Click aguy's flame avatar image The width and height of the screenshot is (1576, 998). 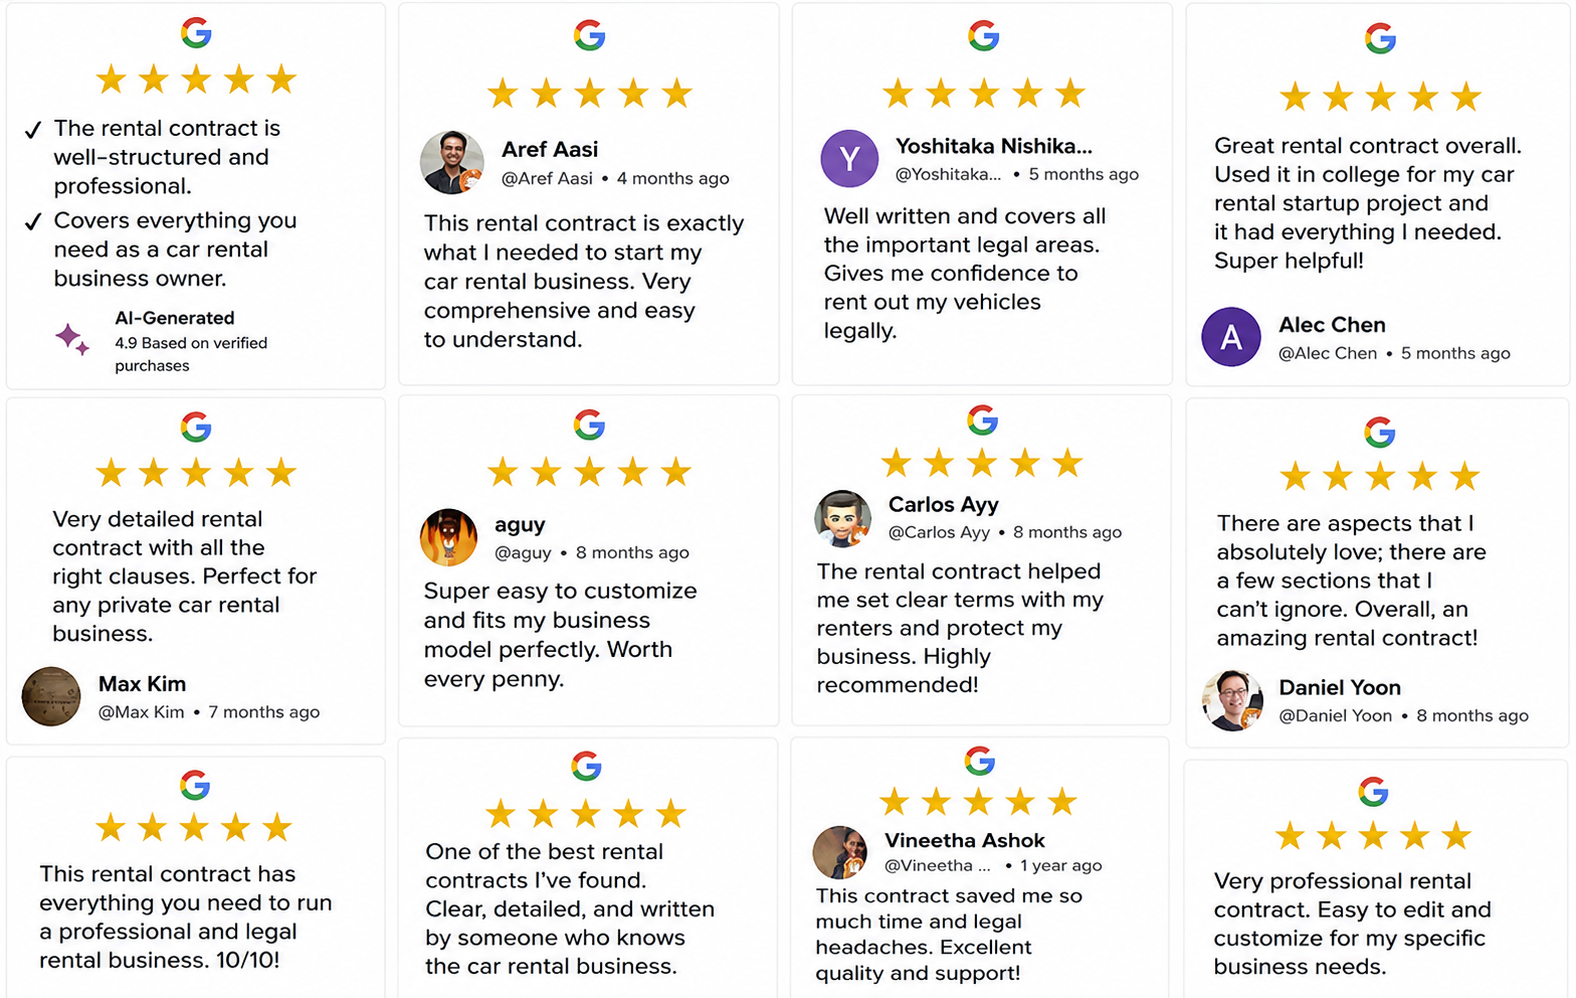coord(448,537)
